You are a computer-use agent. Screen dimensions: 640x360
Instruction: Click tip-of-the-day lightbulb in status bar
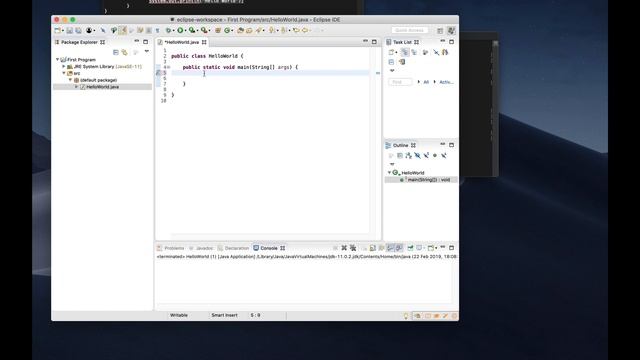(406, 316)
